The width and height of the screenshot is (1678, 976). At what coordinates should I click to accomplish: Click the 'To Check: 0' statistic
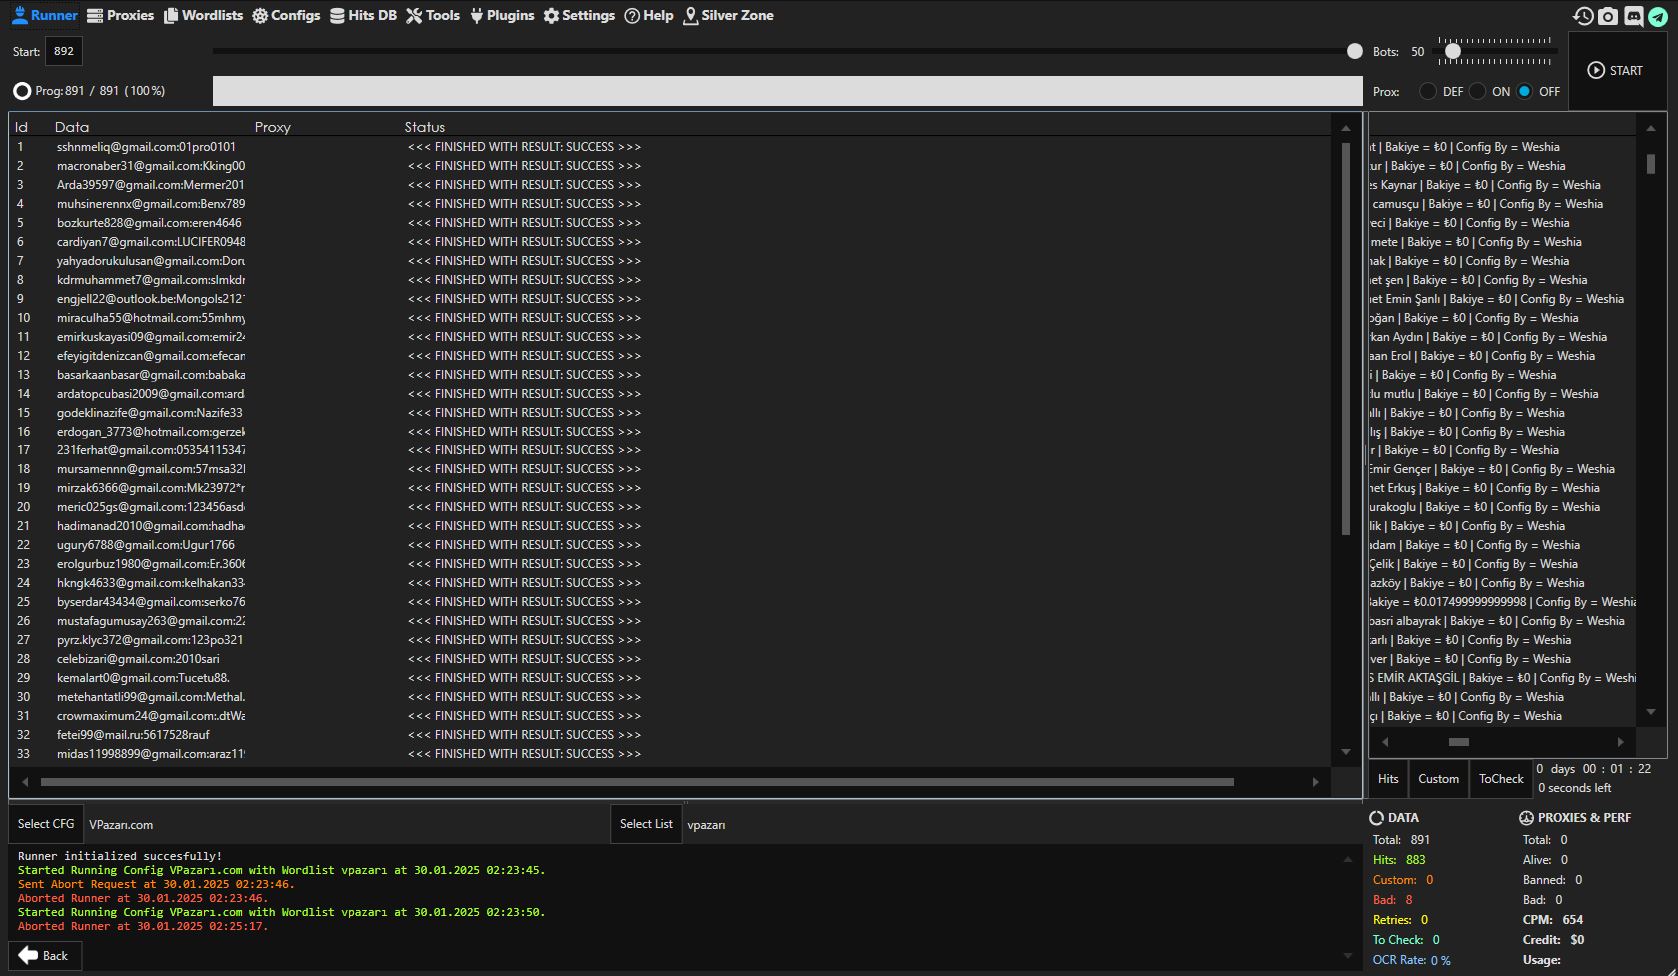1406,940
